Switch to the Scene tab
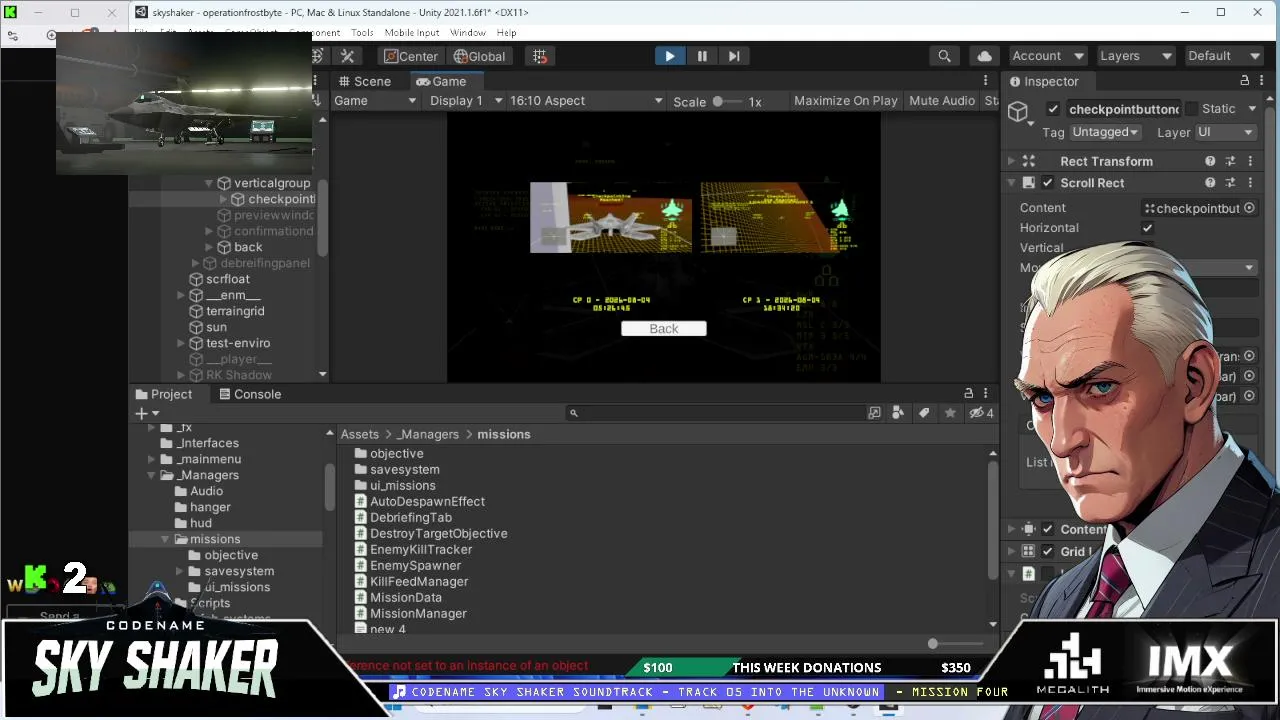1280x720 pixels. 365,81
